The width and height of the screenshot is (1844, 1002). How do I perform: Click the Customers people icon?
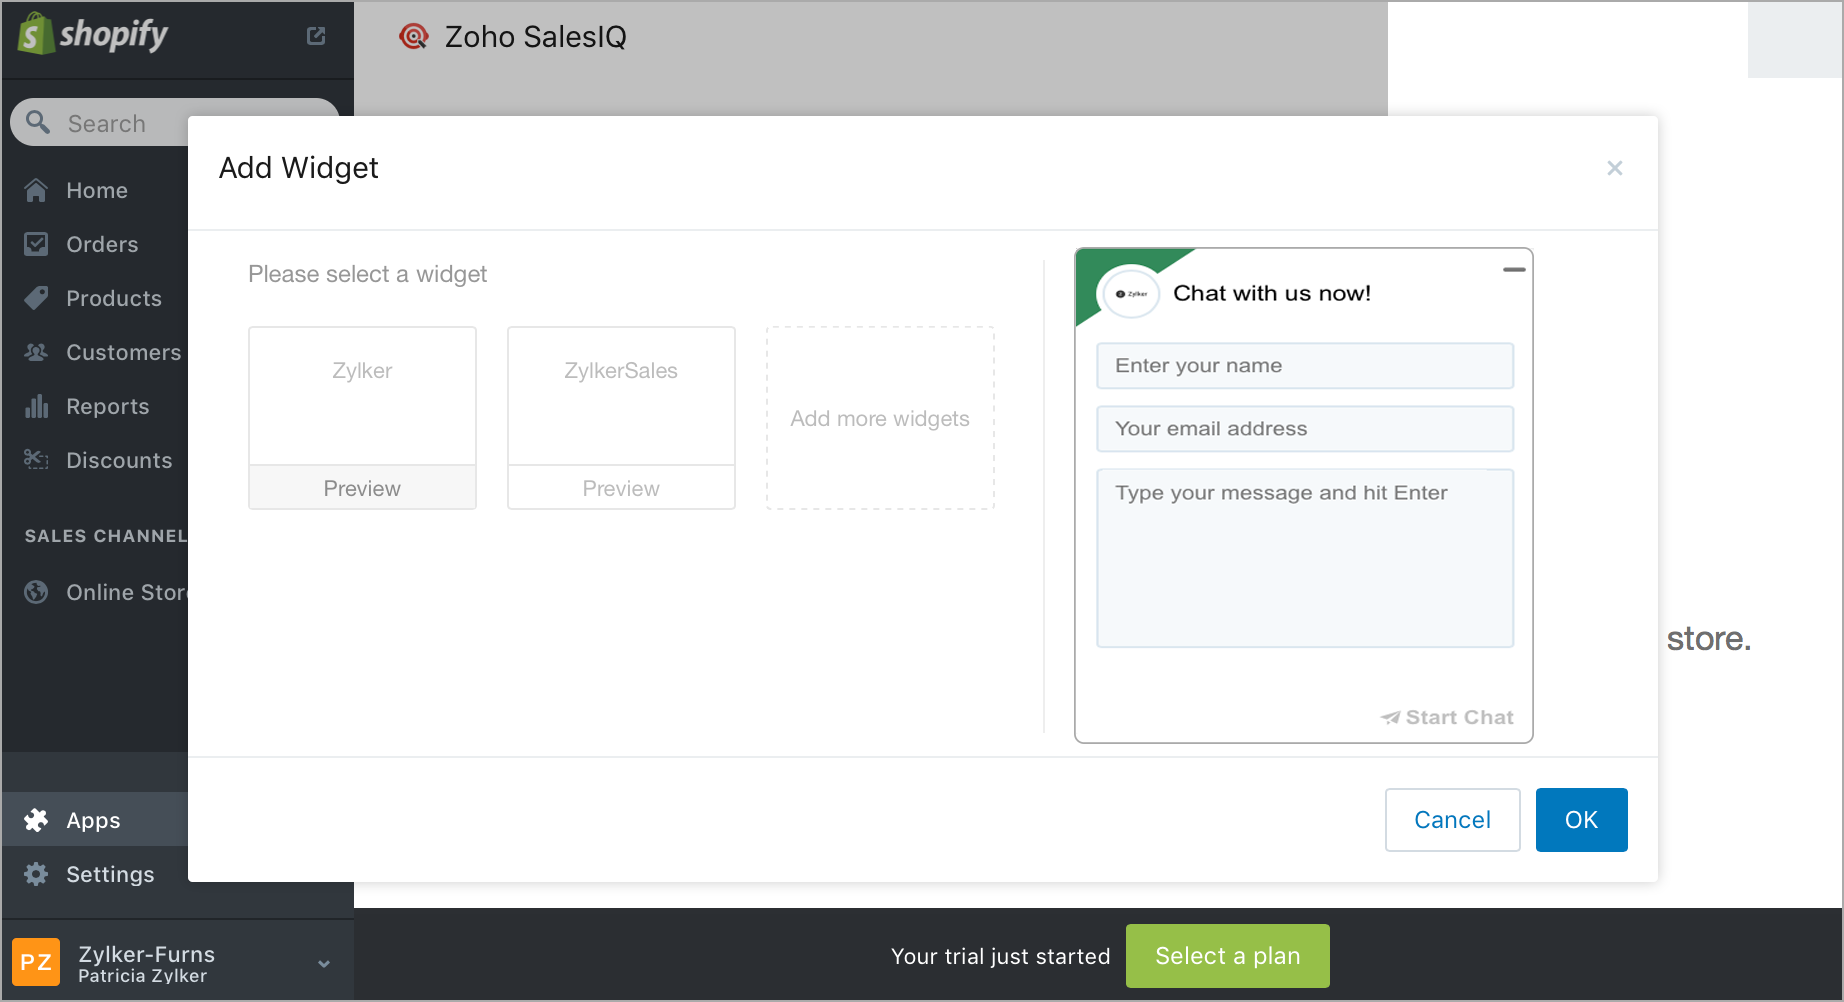[x=36, y=352]
